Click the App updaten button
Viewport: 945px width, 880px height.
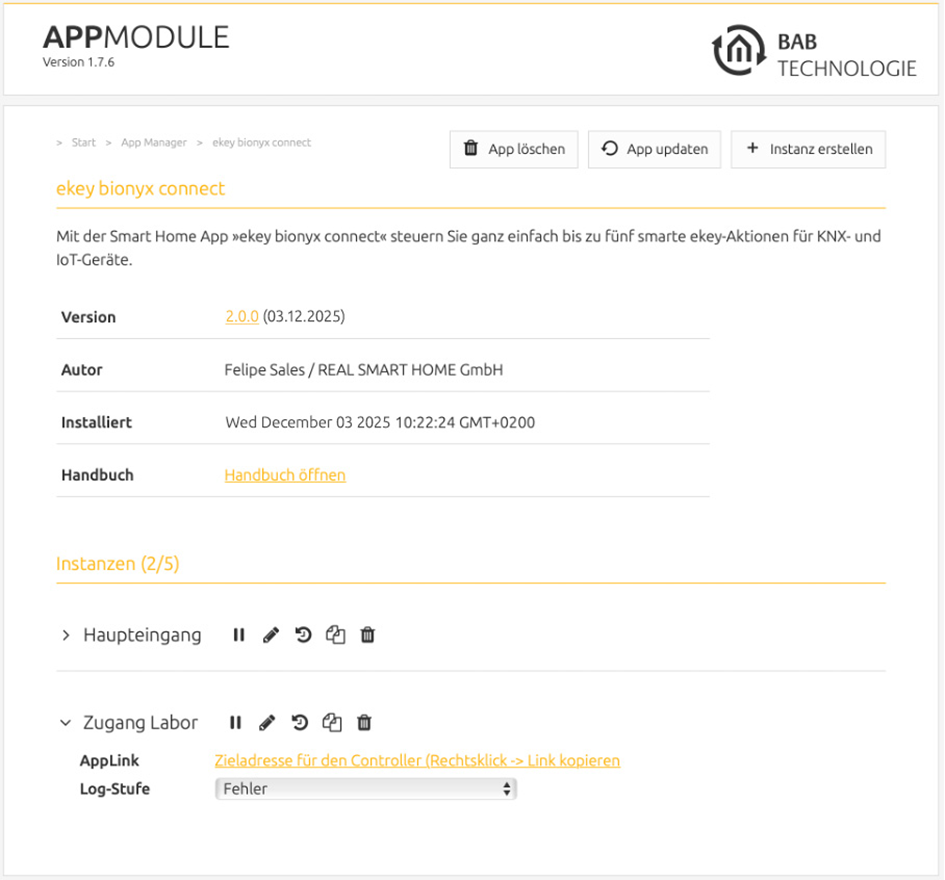655,149
